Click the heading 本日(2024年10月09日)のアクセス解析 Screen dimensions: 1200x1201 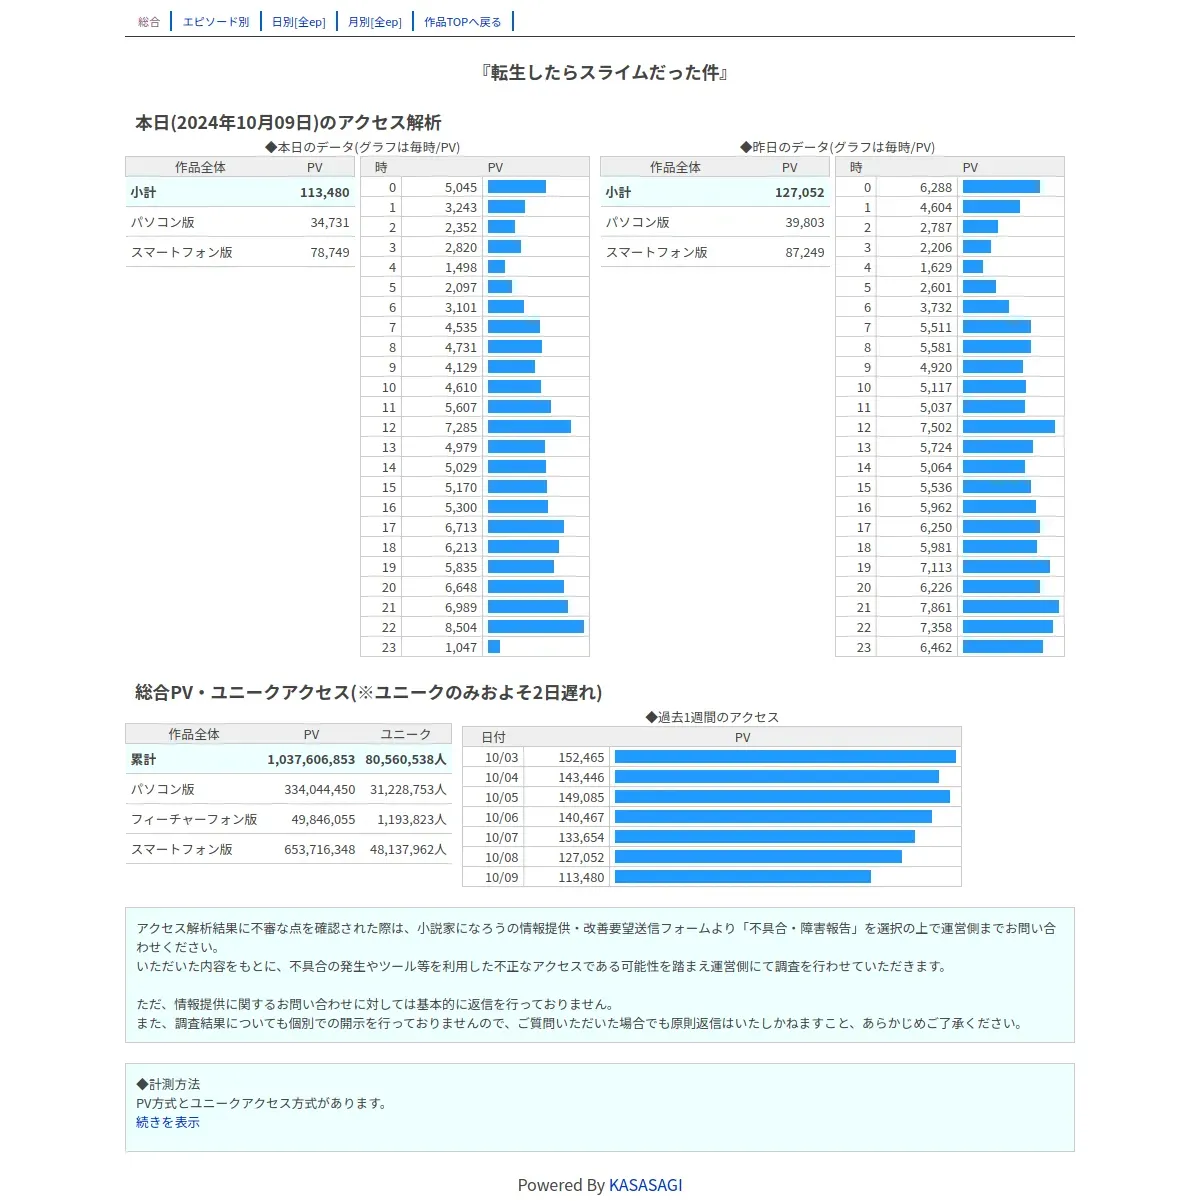pos(288,123)
